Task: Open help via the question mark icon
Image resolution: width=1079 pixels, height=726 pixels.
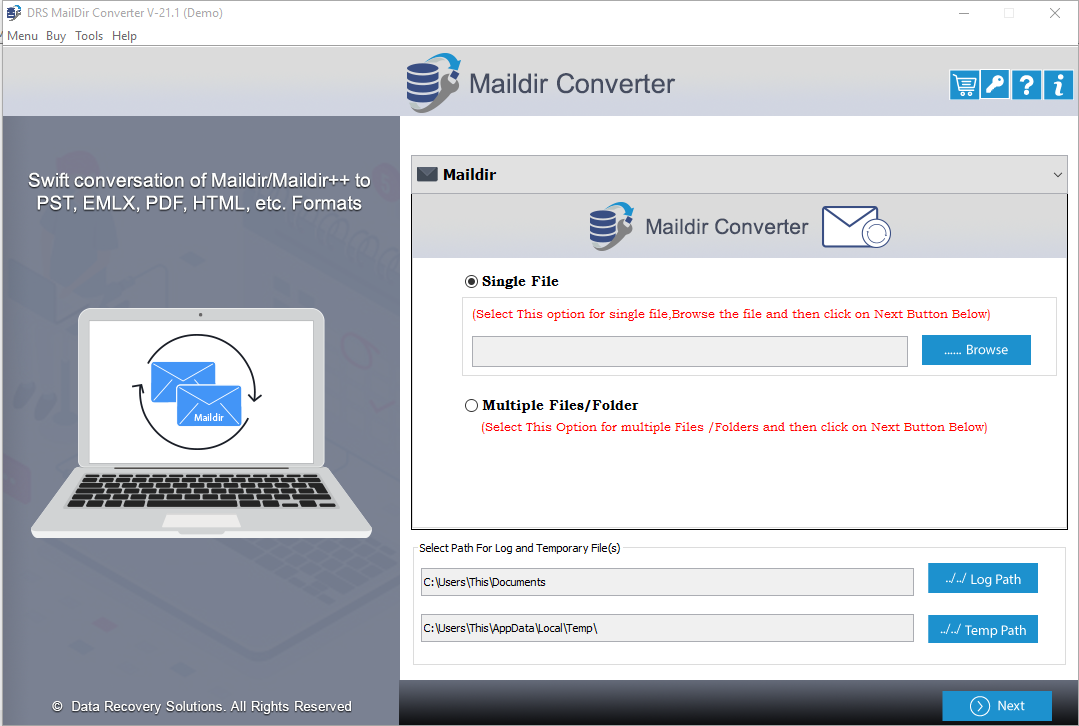Action: [1026, 85]
